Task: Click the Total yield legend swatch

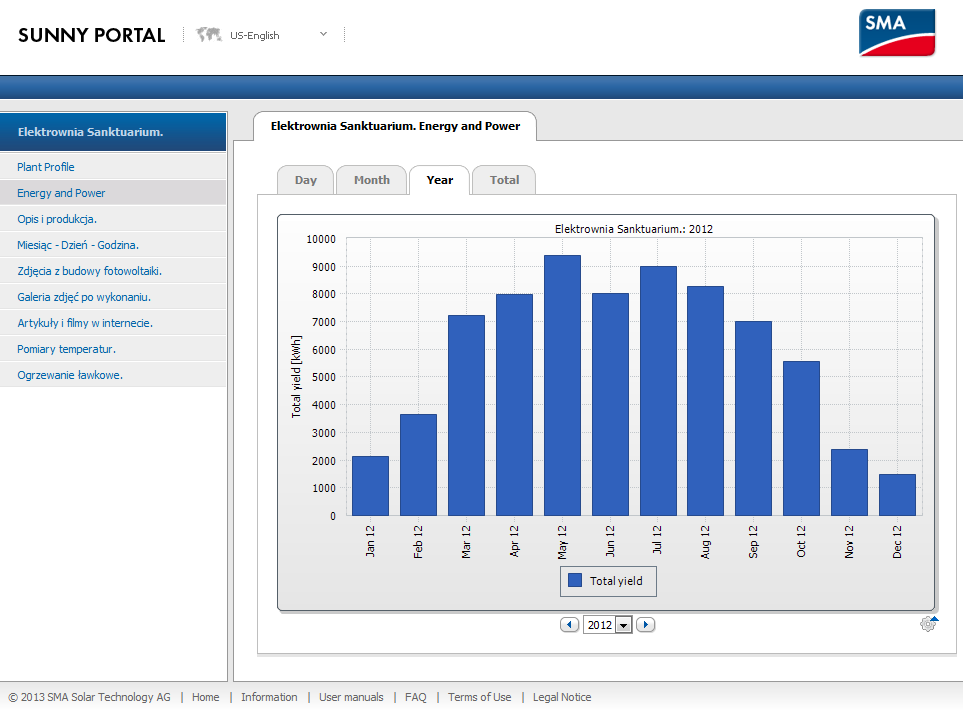Action: click(x=575, y=580)
